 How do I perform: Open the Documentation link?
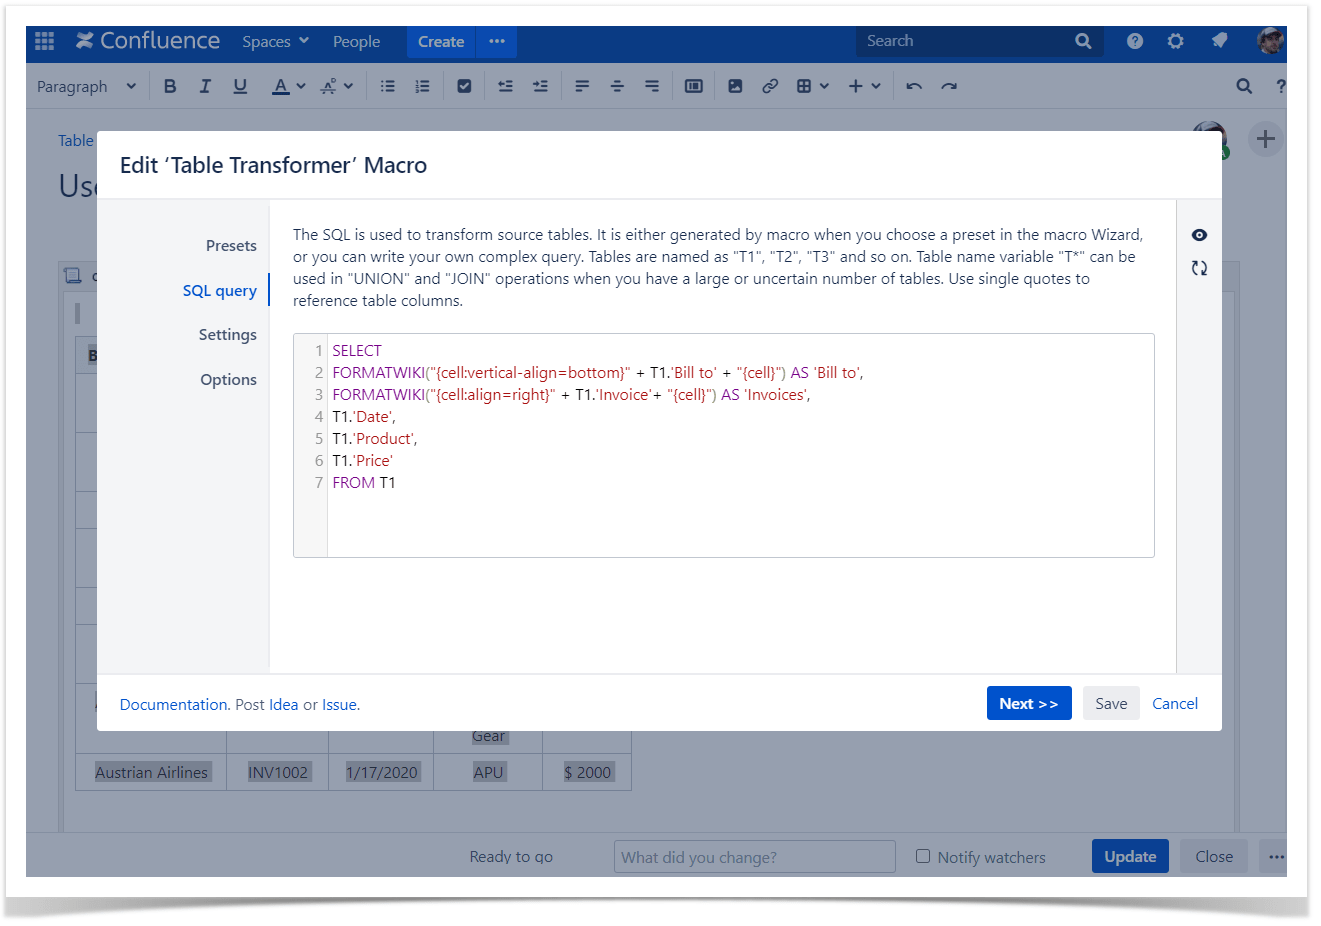174,704
